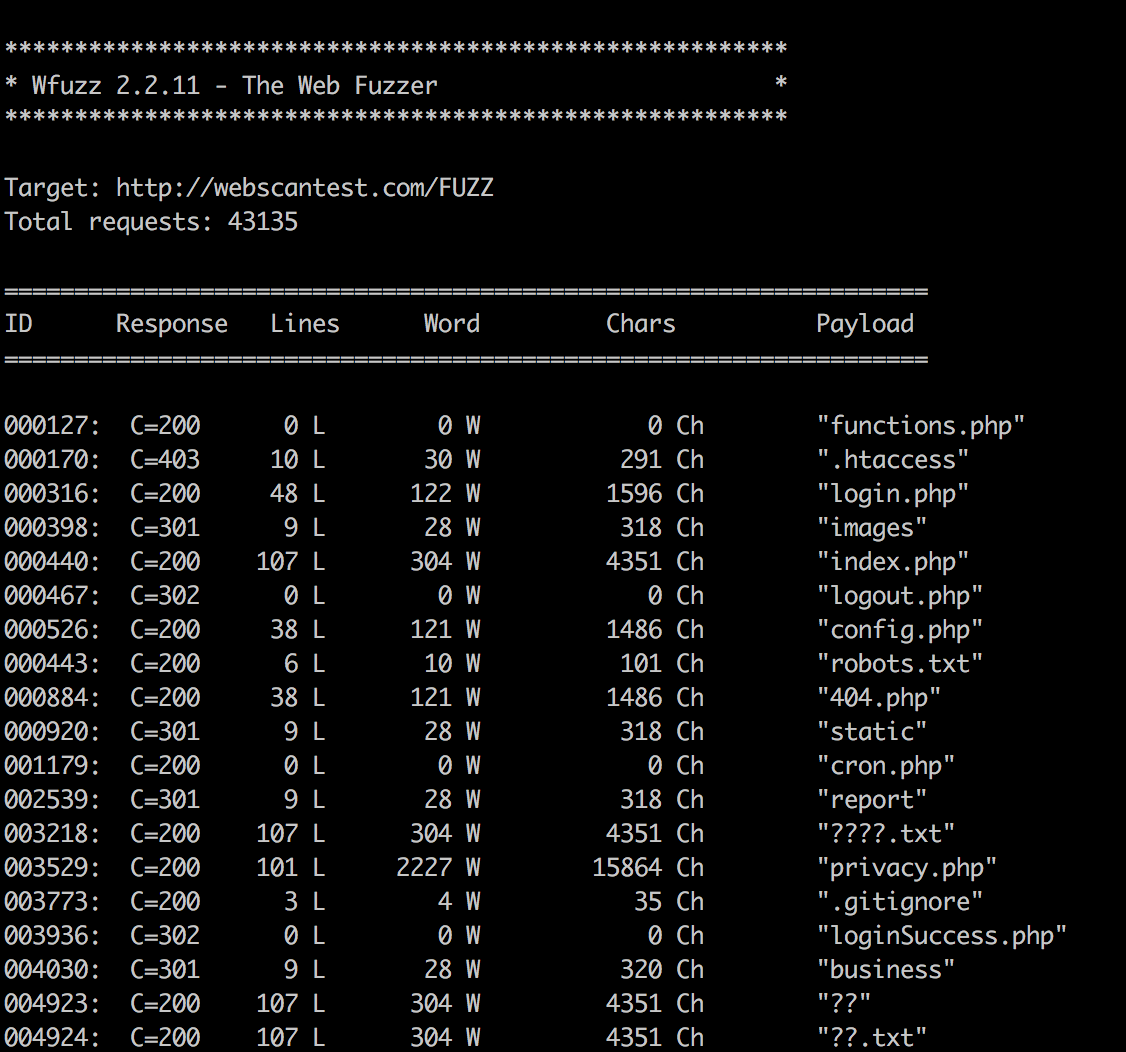Select payload ".htaccess"
The height and width of the screenshot is (1052, 1126).
click(893, 460)
